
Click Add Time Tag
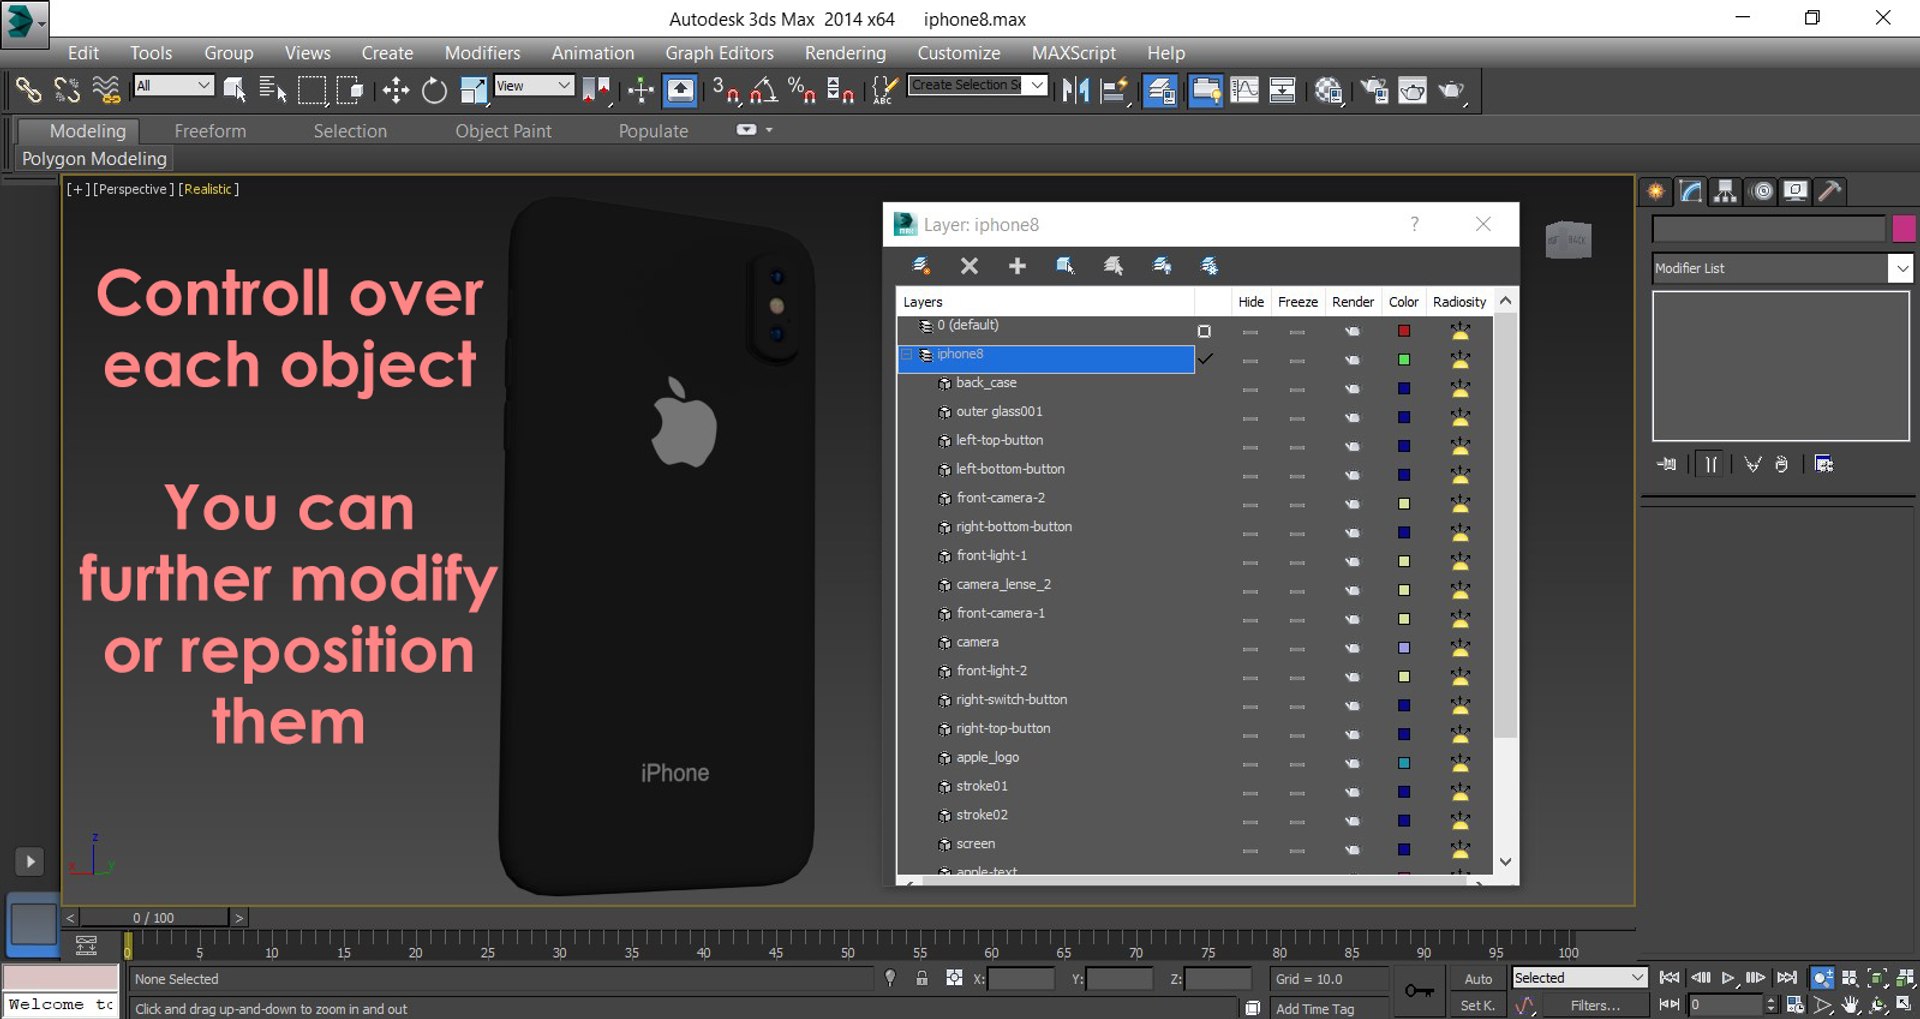click(x=1315, y=1009)
